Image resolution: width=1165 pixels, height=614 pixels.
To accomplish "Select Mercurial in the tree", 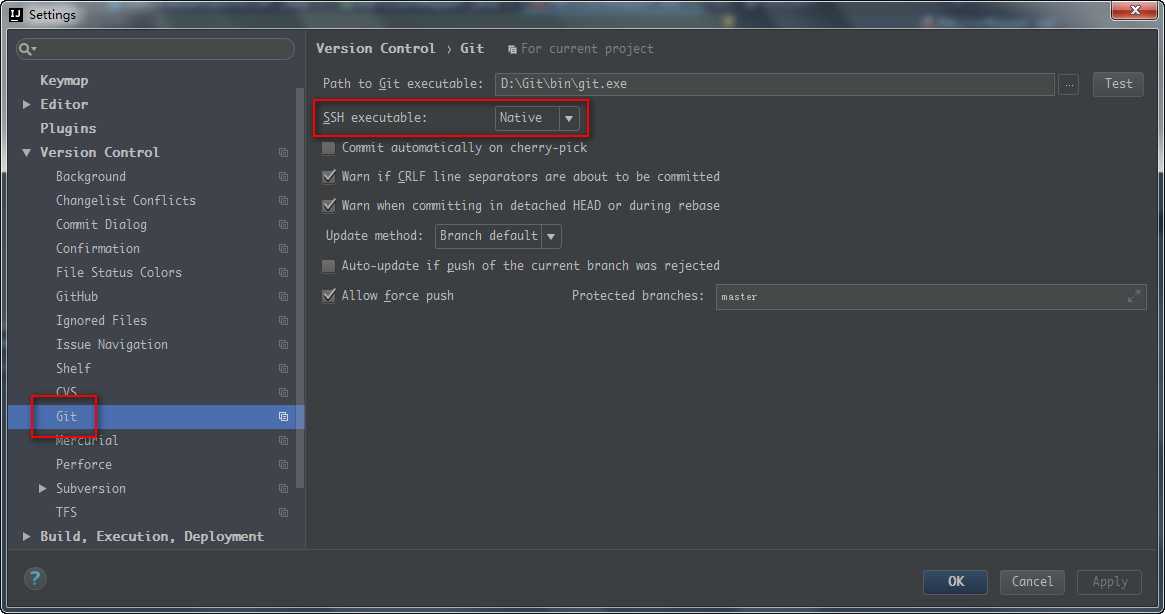I will coord(87,441).
